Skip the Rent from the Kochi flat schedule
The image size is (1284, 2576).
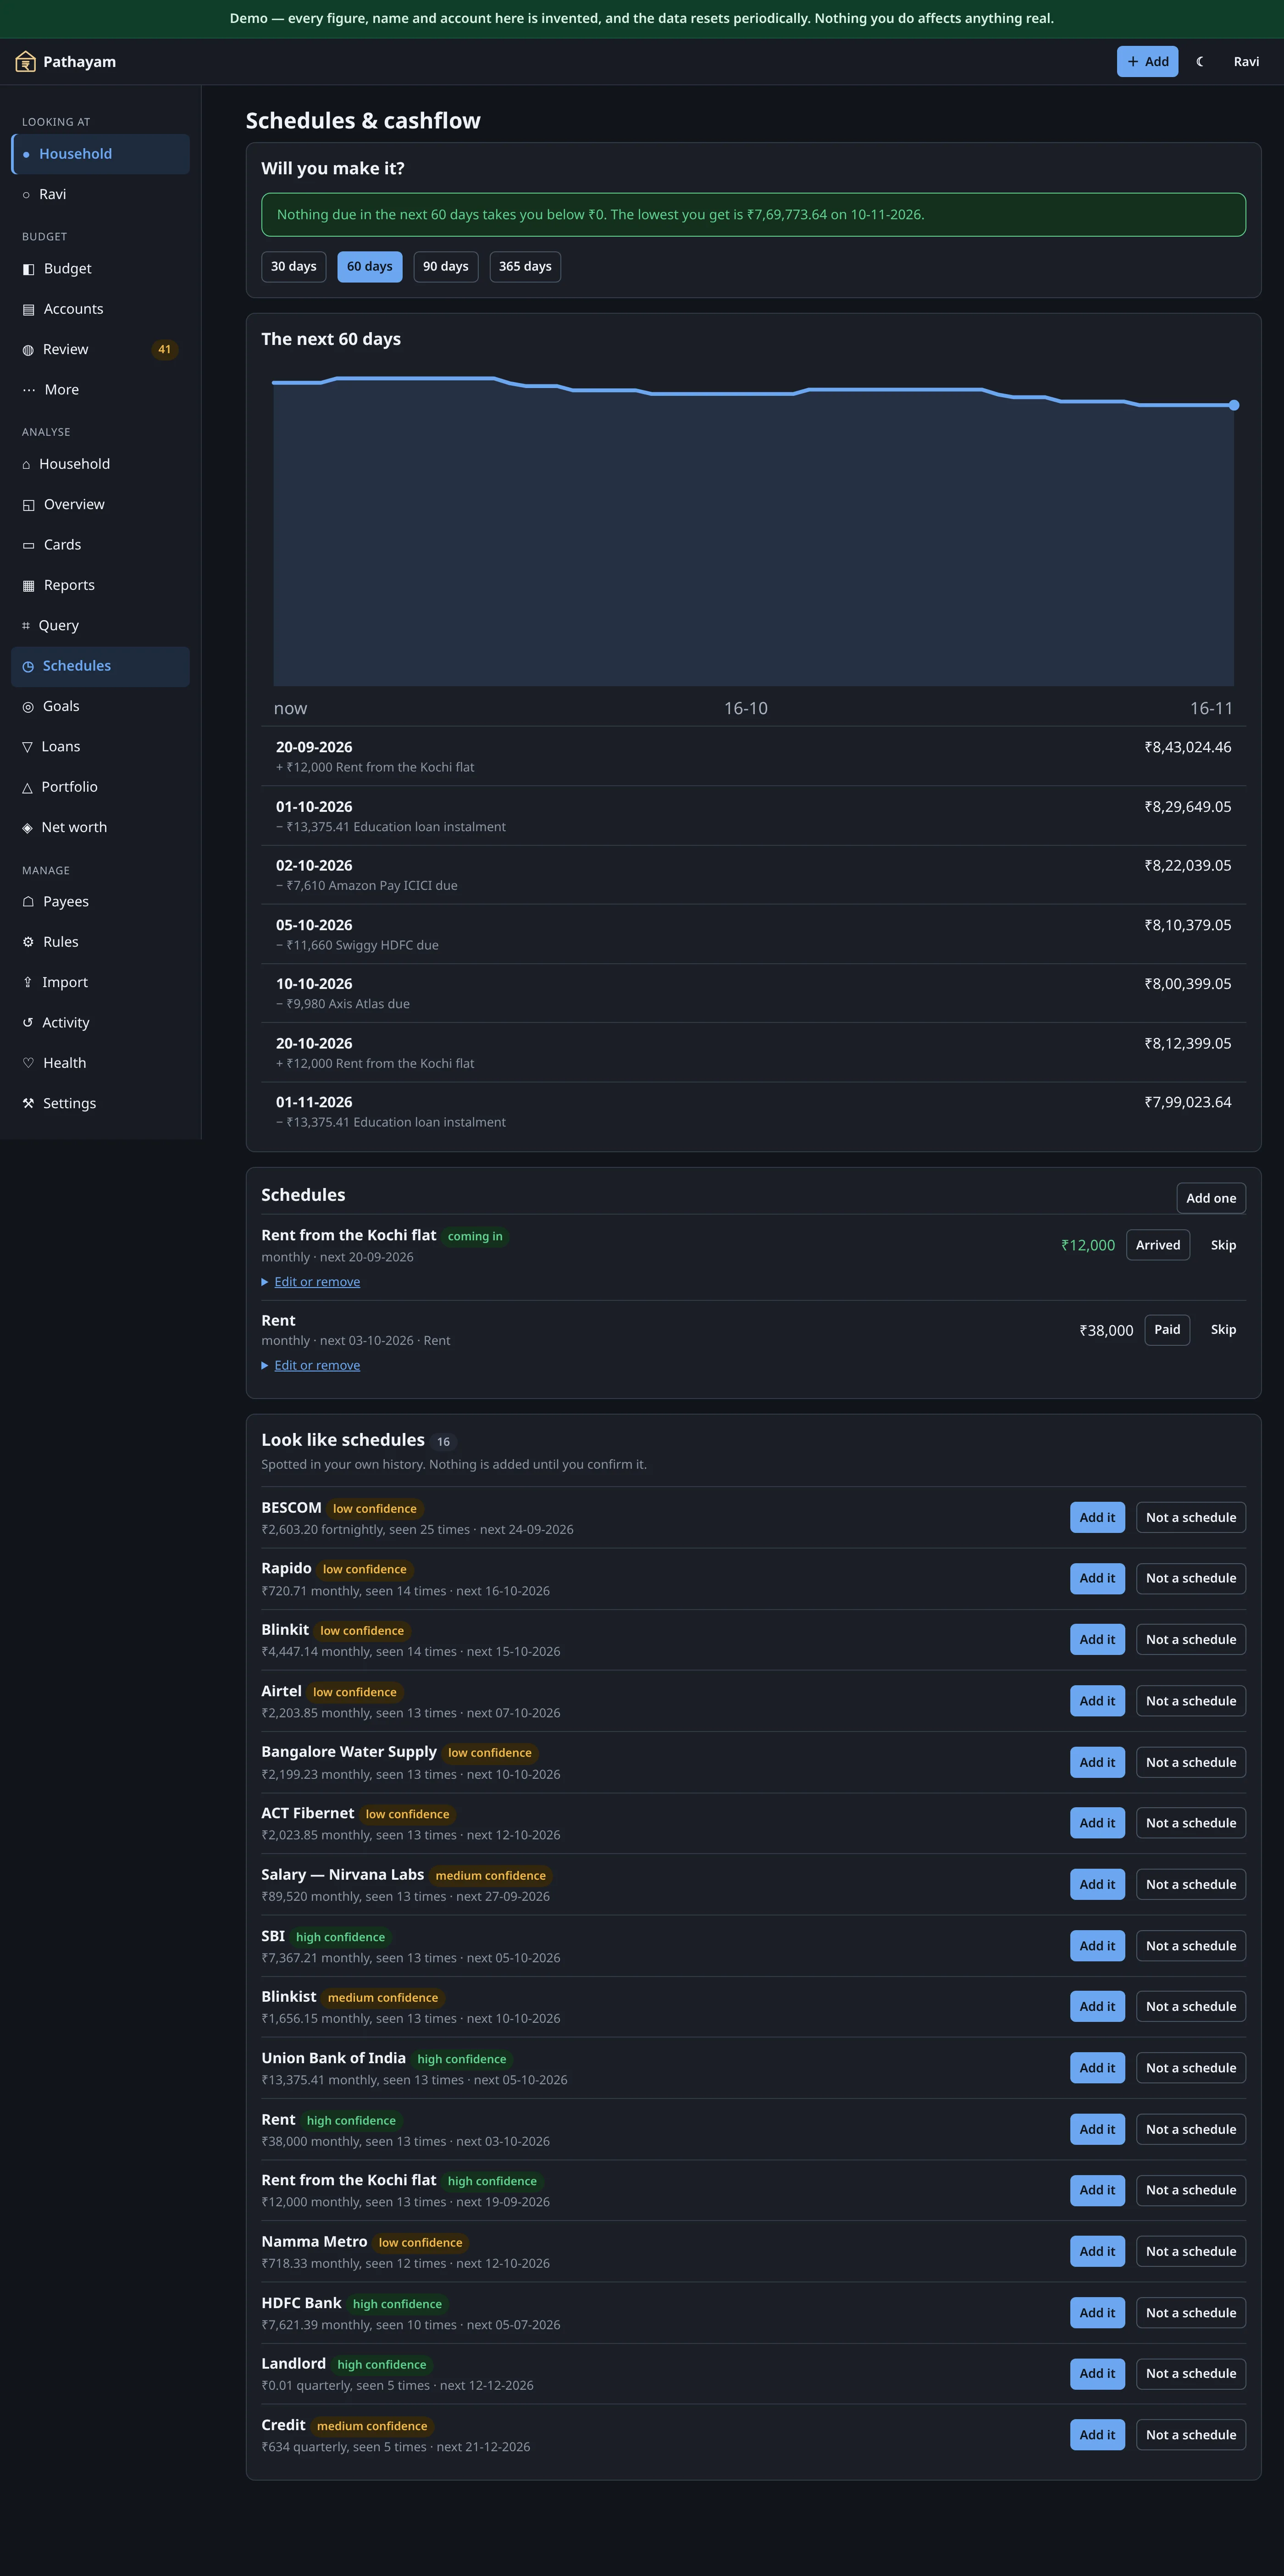[x=1223, y=1245]
